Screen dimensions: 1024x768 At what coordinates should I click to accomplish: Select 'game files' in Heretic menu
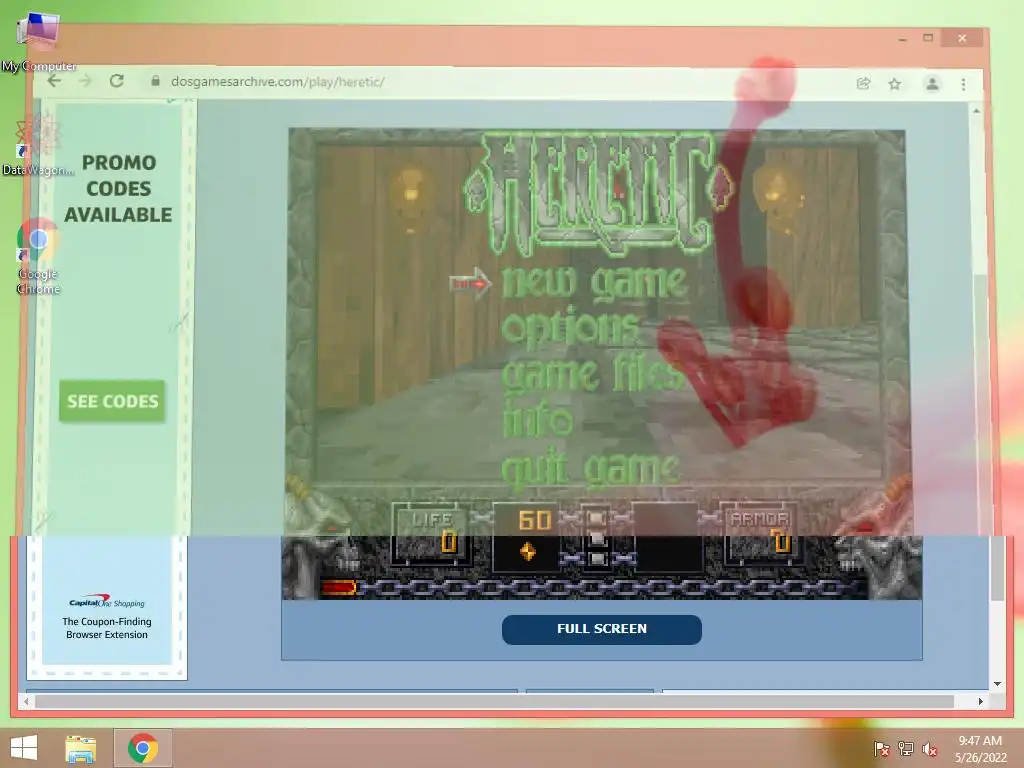tap(592, 374)
